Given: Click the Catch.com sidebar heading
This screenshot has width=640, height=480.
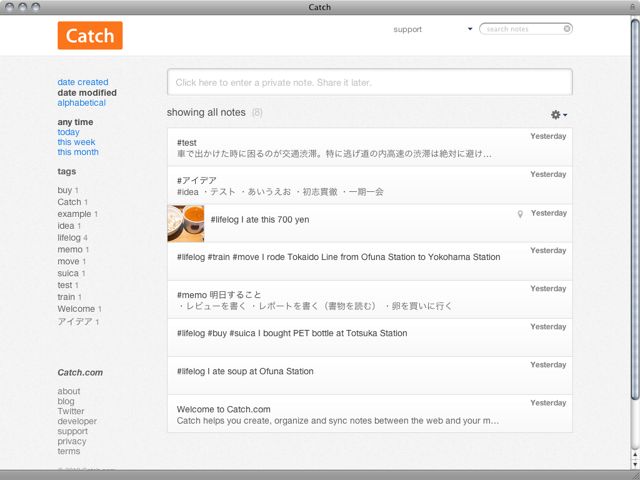Looking at the screenshot, I should coord(80,372).
